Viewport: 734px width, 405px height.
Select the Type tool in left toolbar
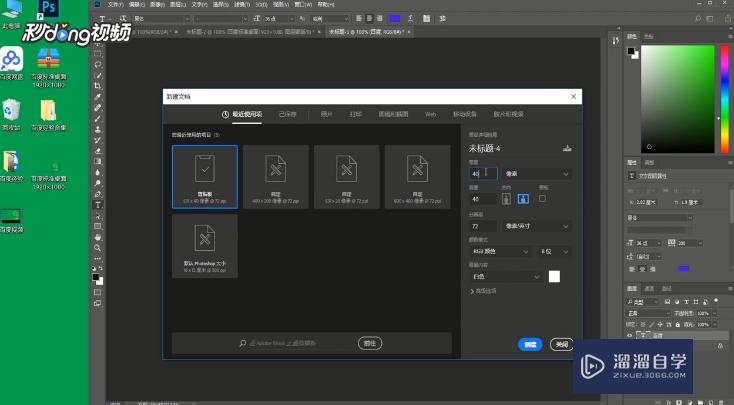coord(97,204)
